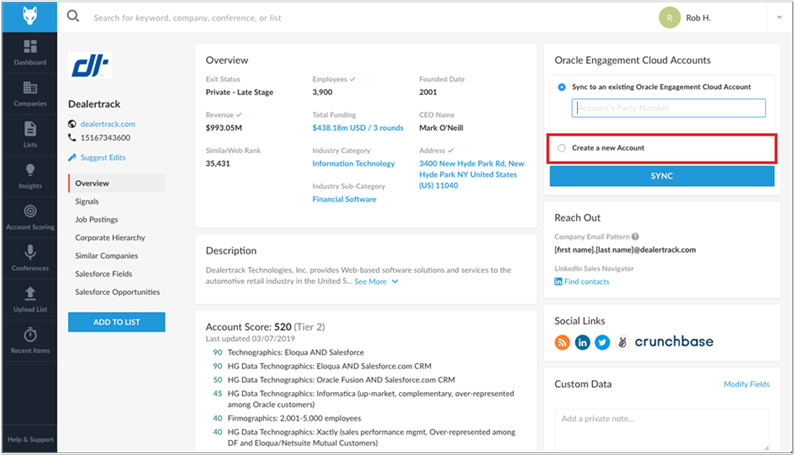This screenshot has height=455, width=795.
Task: Click the Upload List icon
Action: pyautogui.click(x=30, y=293)
